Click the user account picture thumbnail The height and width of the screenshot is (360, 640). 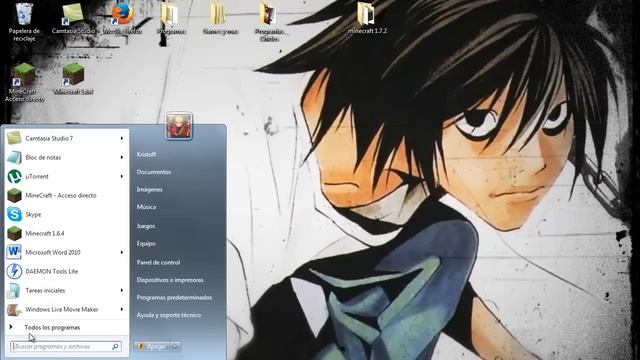coord(179,126)
